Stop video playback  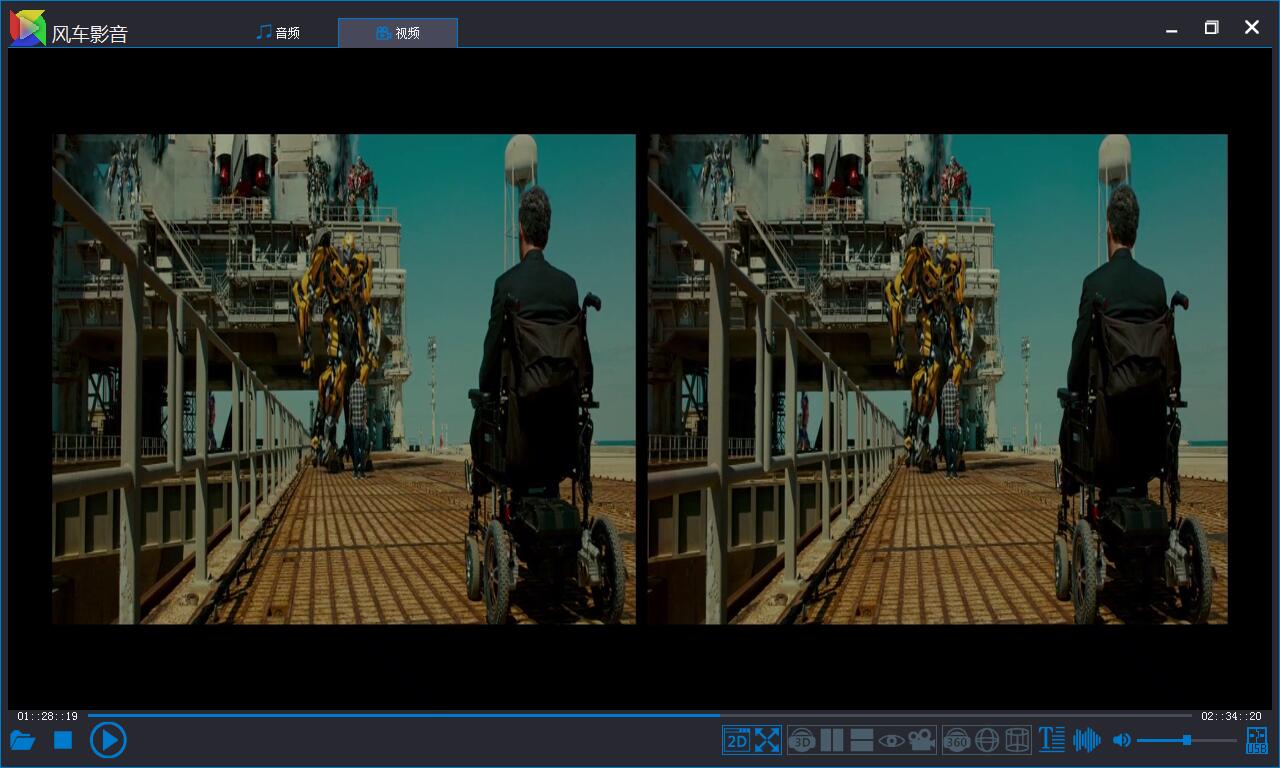(x=63, y=740)
